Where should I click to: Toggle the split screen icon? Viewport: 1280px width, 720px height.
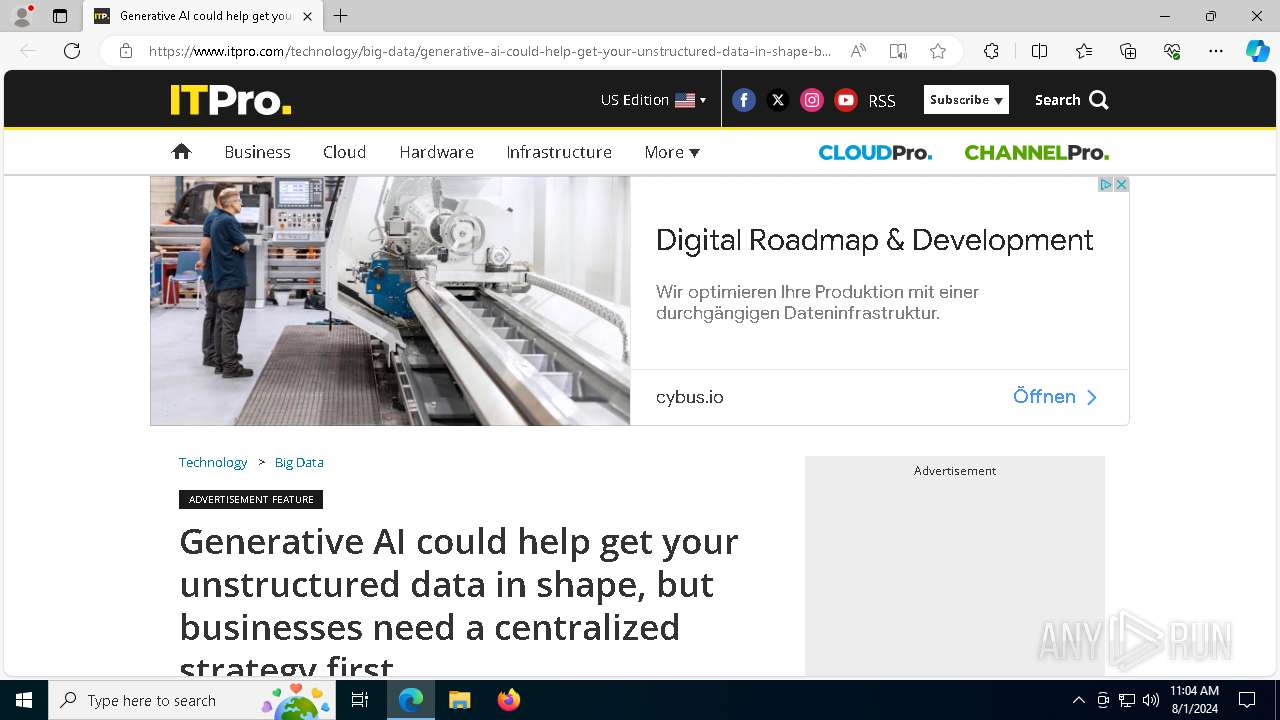(1039, 51)
